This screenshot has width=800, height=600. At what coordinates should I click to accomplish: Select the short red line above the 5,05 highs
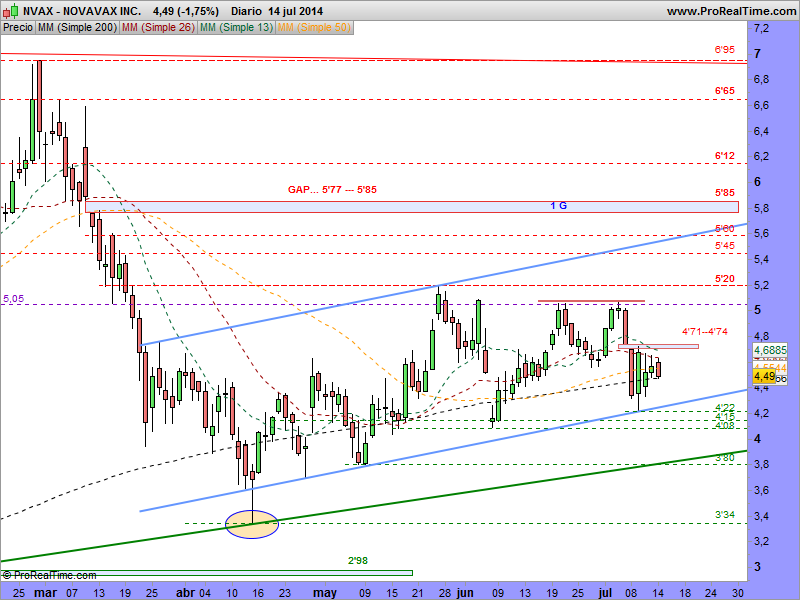(x=591, y=302)
